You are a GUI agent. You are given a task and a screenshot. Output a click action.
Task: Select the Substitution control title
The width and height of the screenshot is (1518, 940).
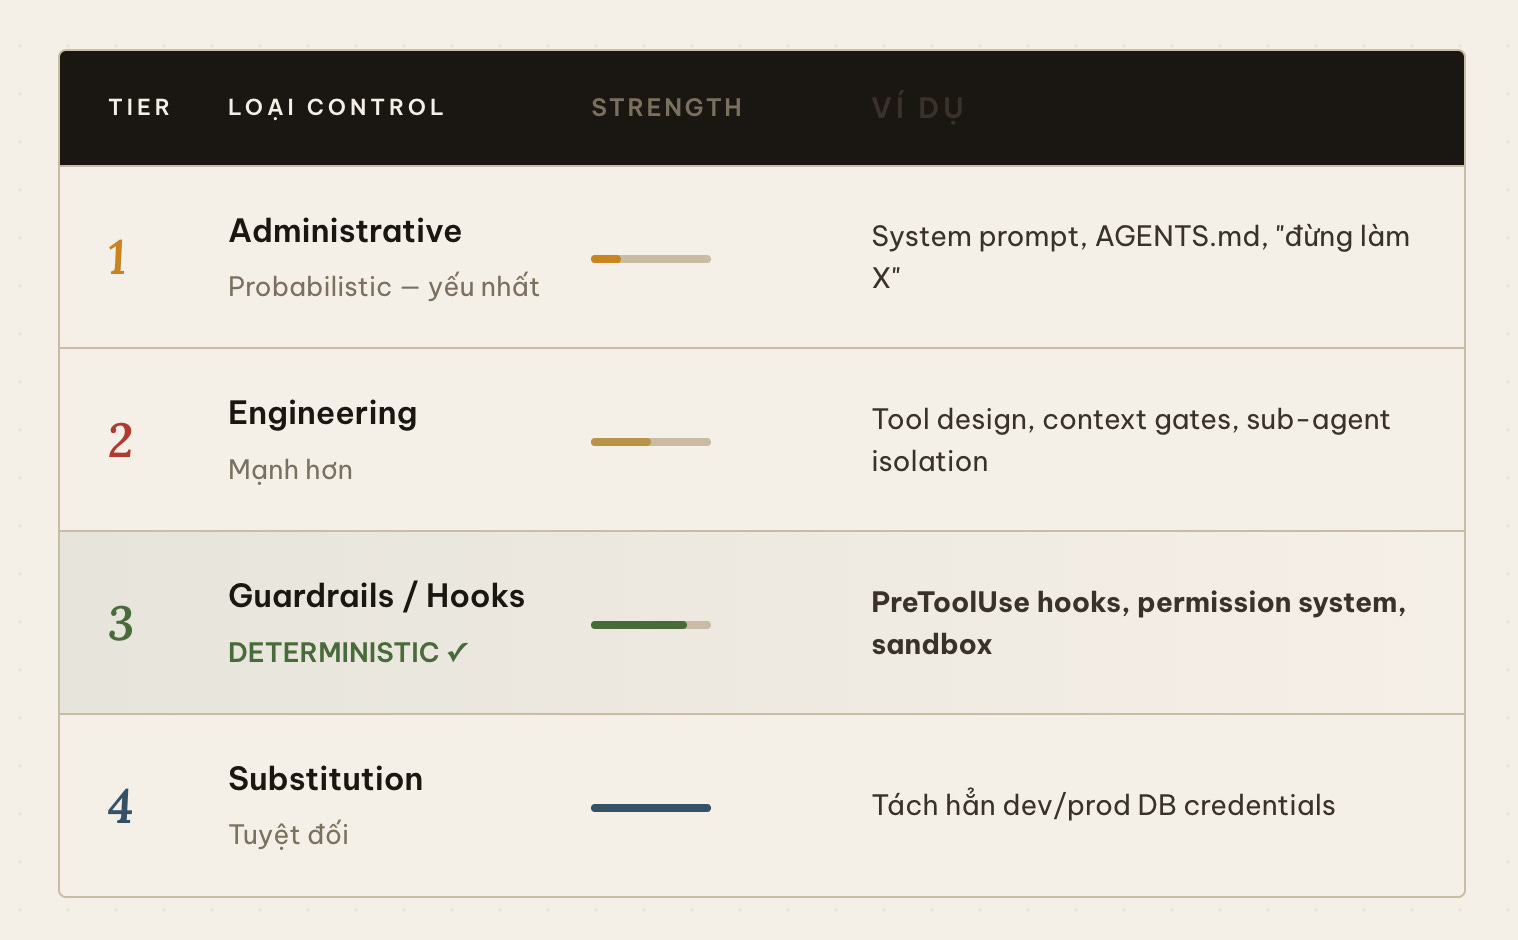325,779
